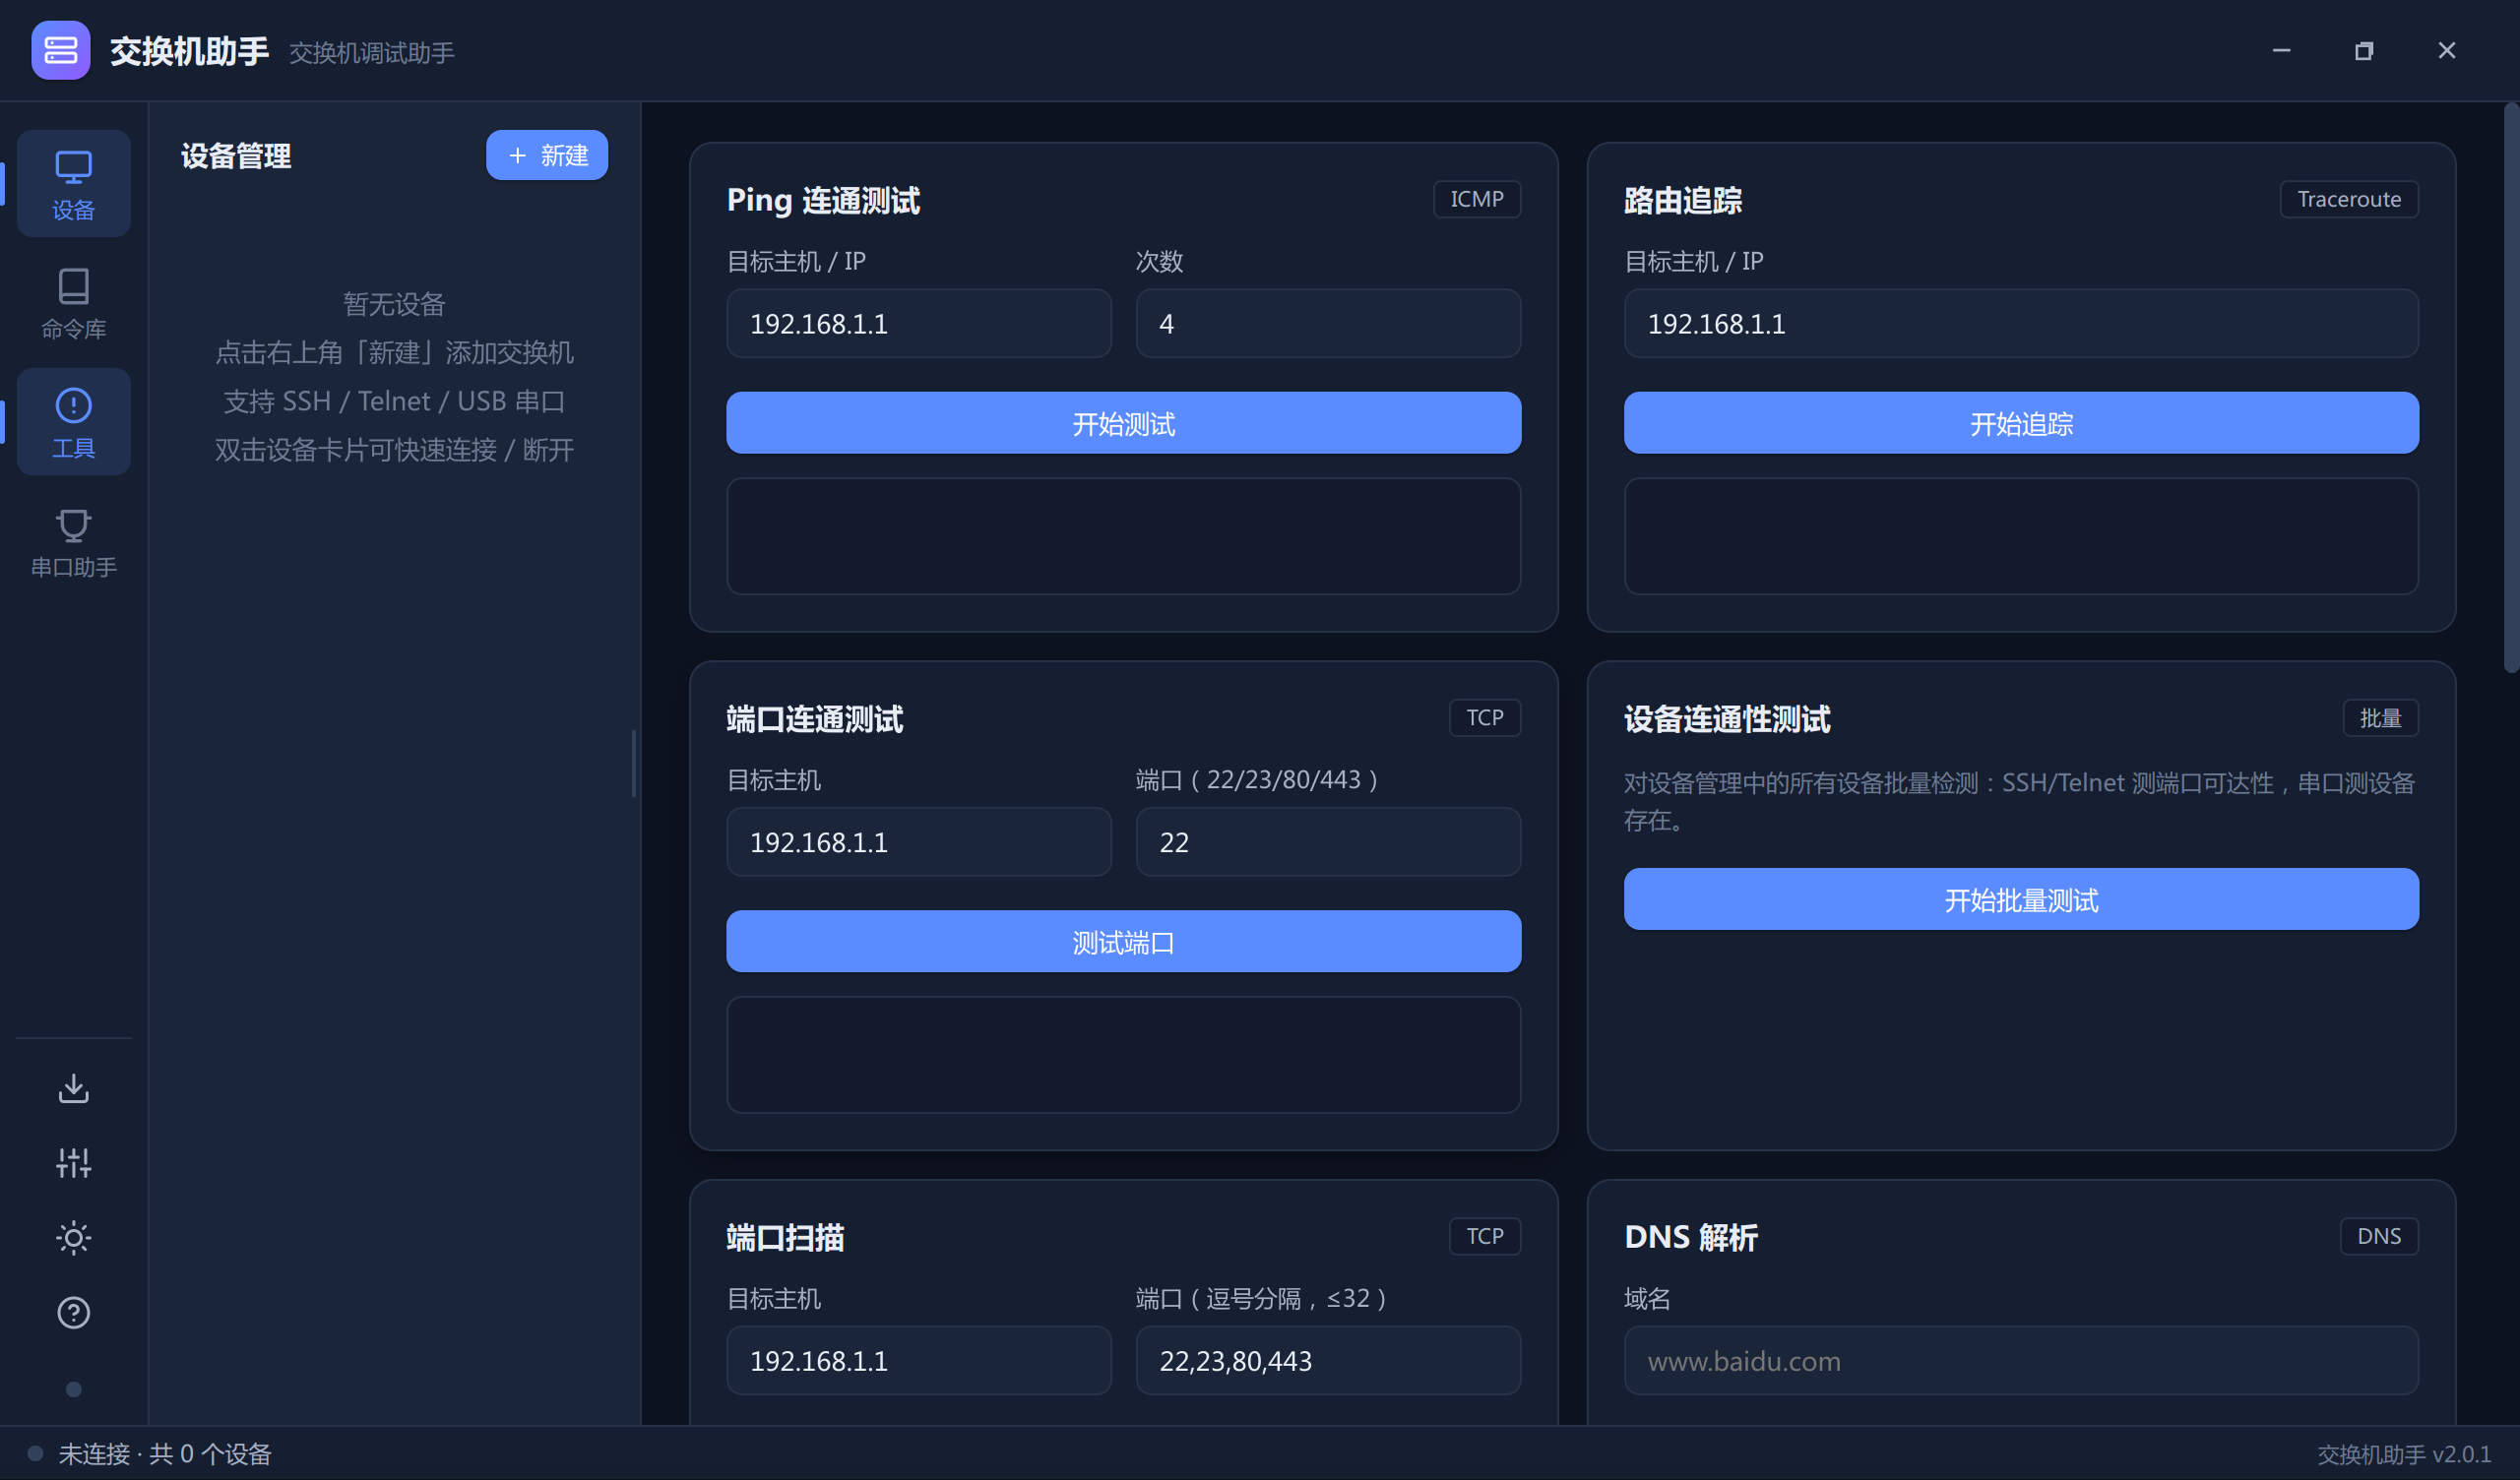Click 开始追踪 to start traceroute
The height and width of the screenshot is (1480, 2520).
click(2021, 423)
